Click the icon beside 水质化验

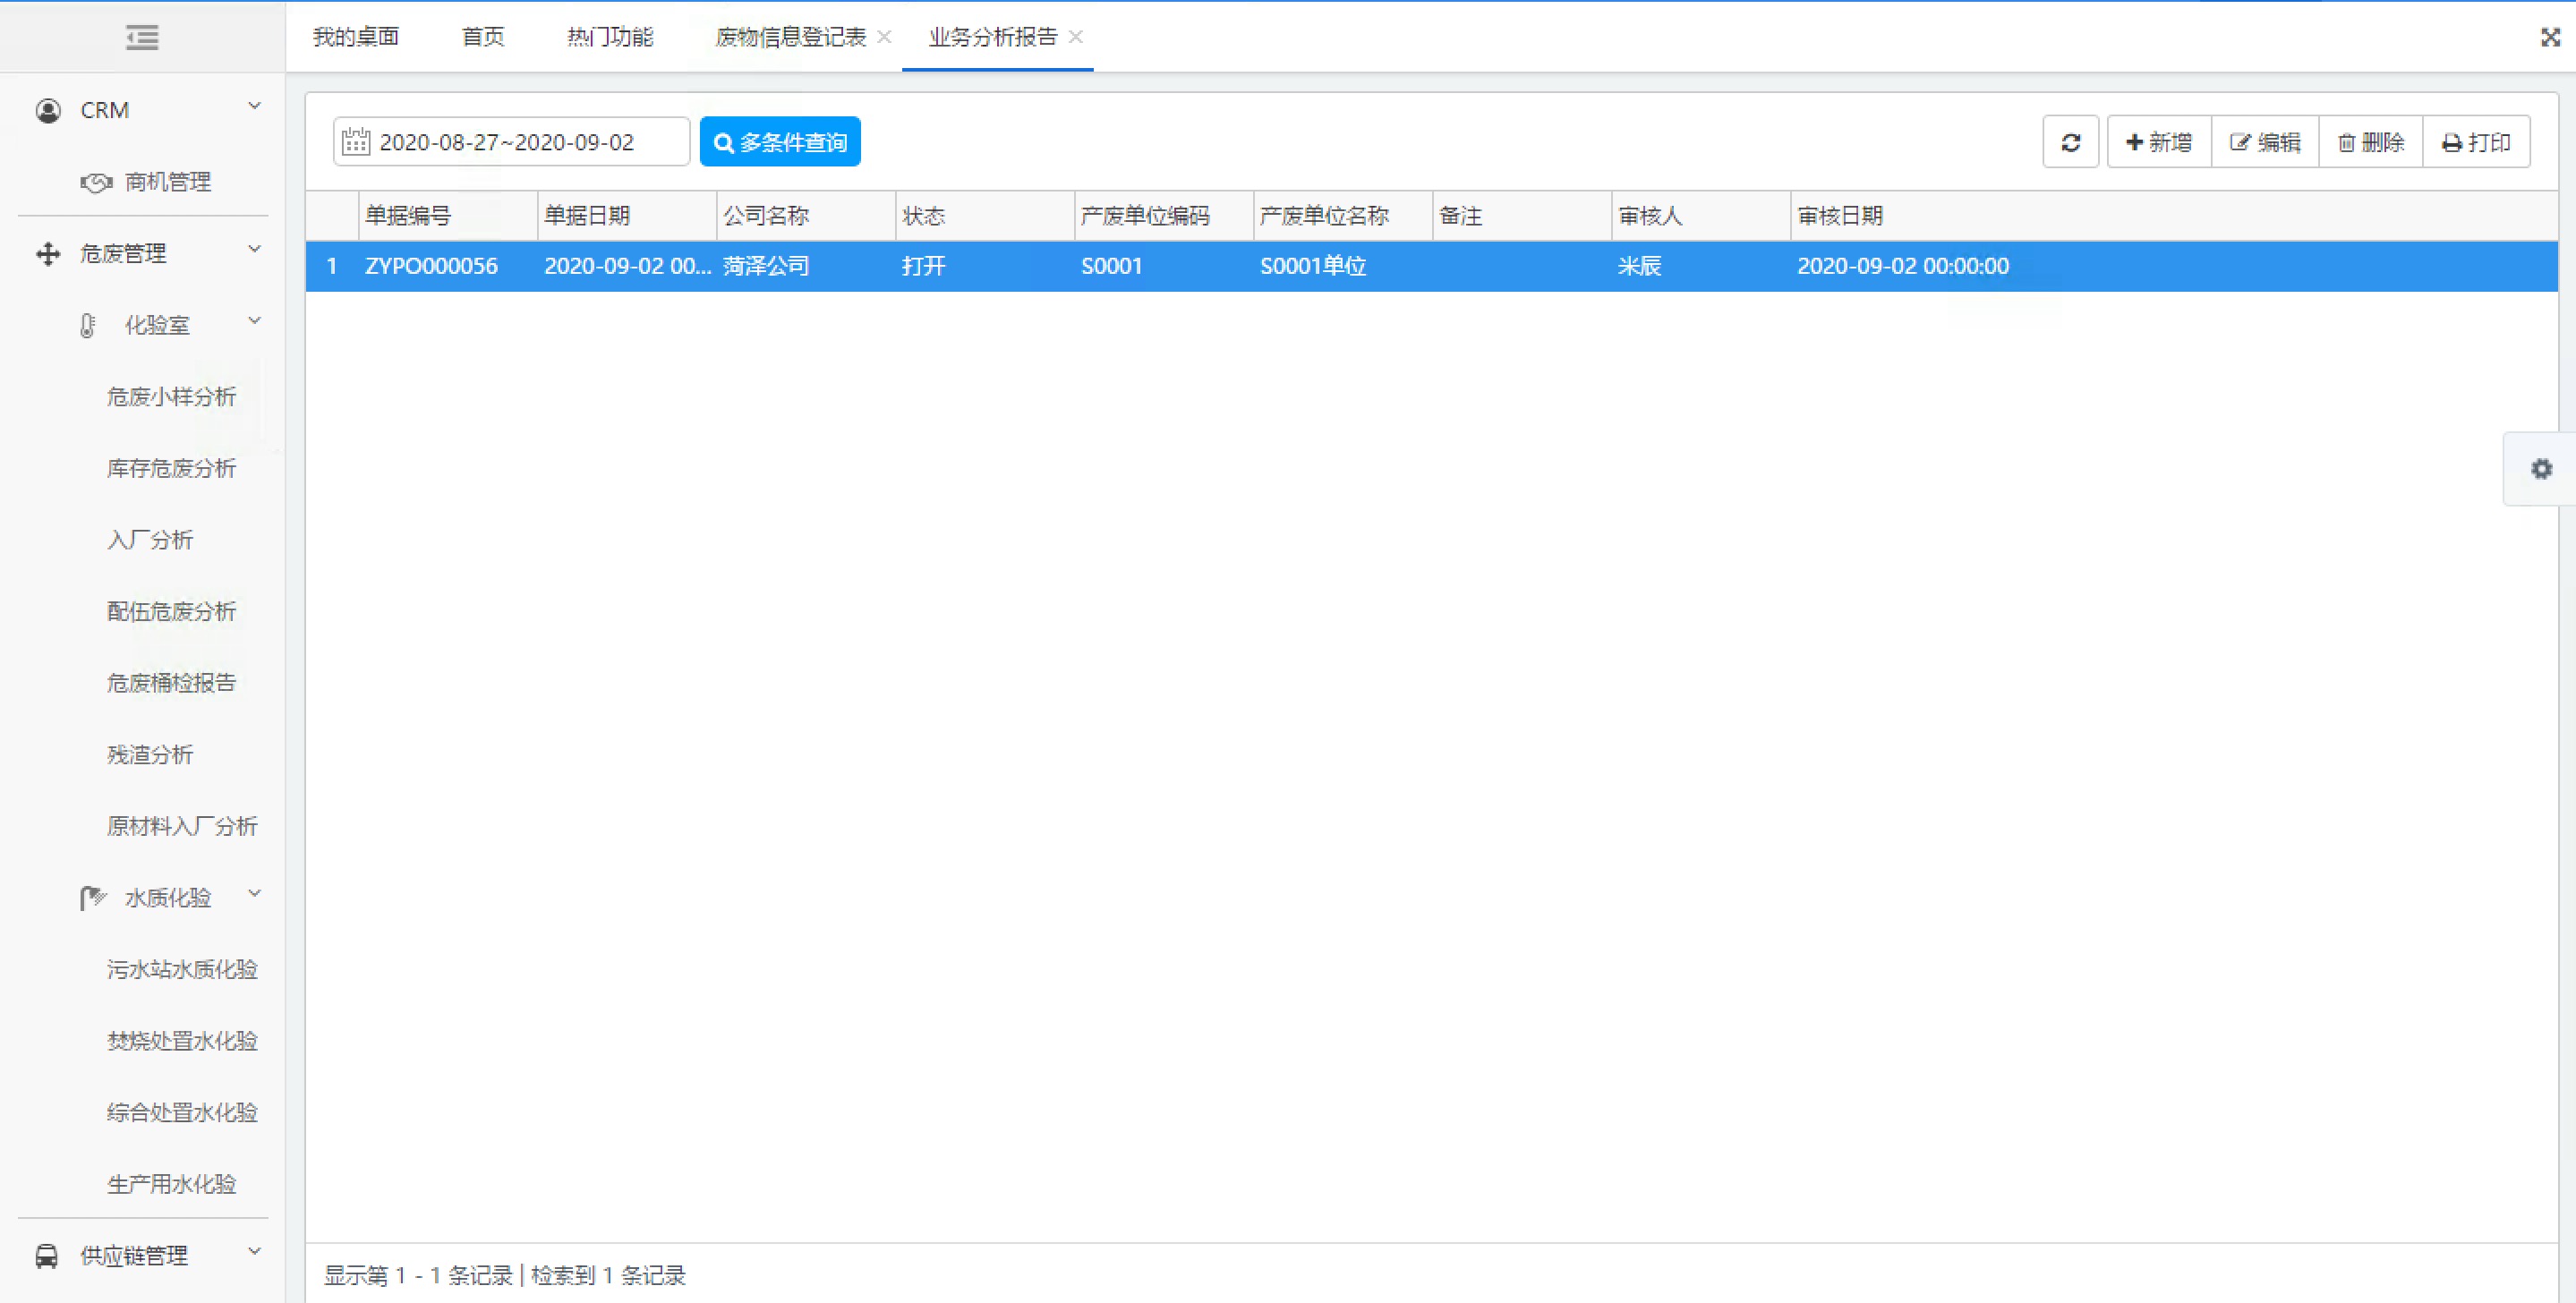[x=93, y=898]
